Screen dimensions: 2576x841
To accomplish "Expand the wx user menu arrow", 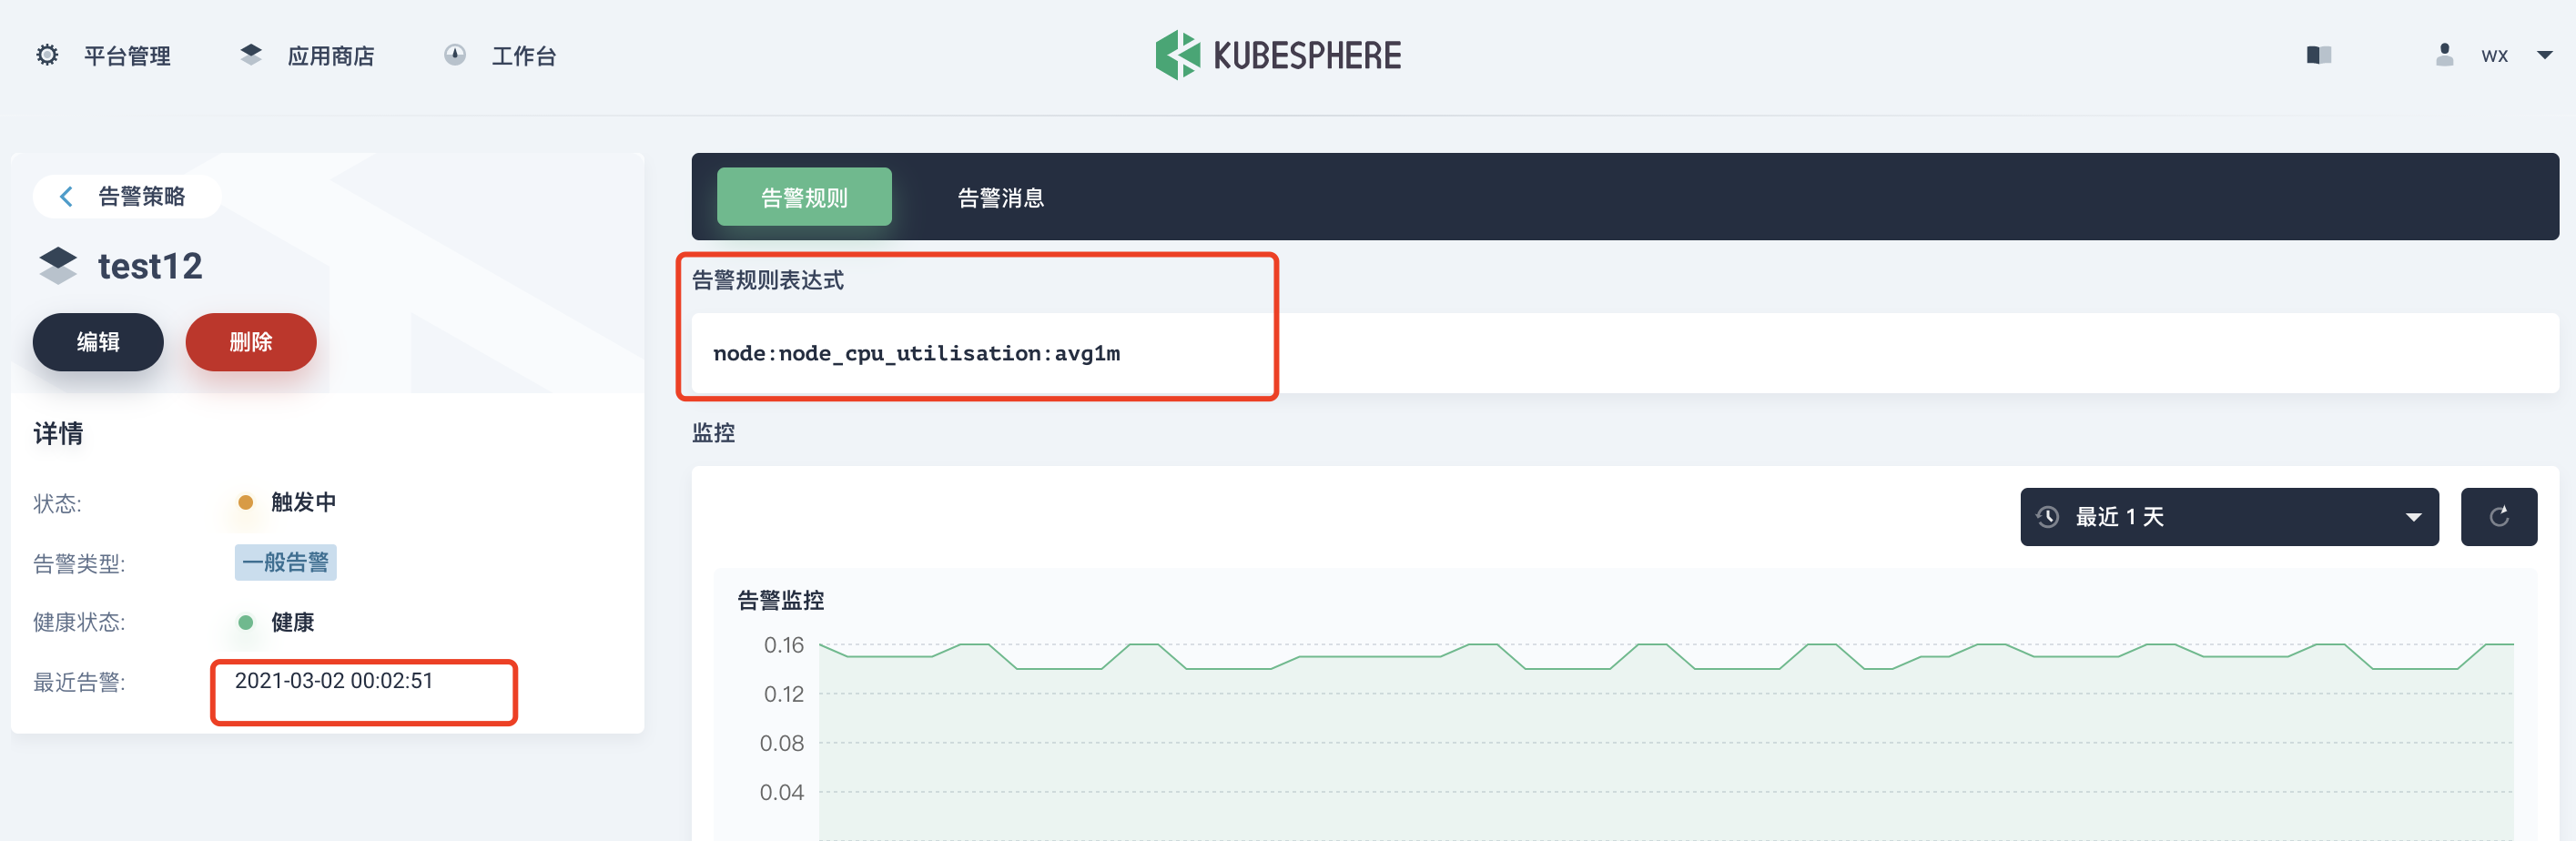I will (x=2544, y=55).
